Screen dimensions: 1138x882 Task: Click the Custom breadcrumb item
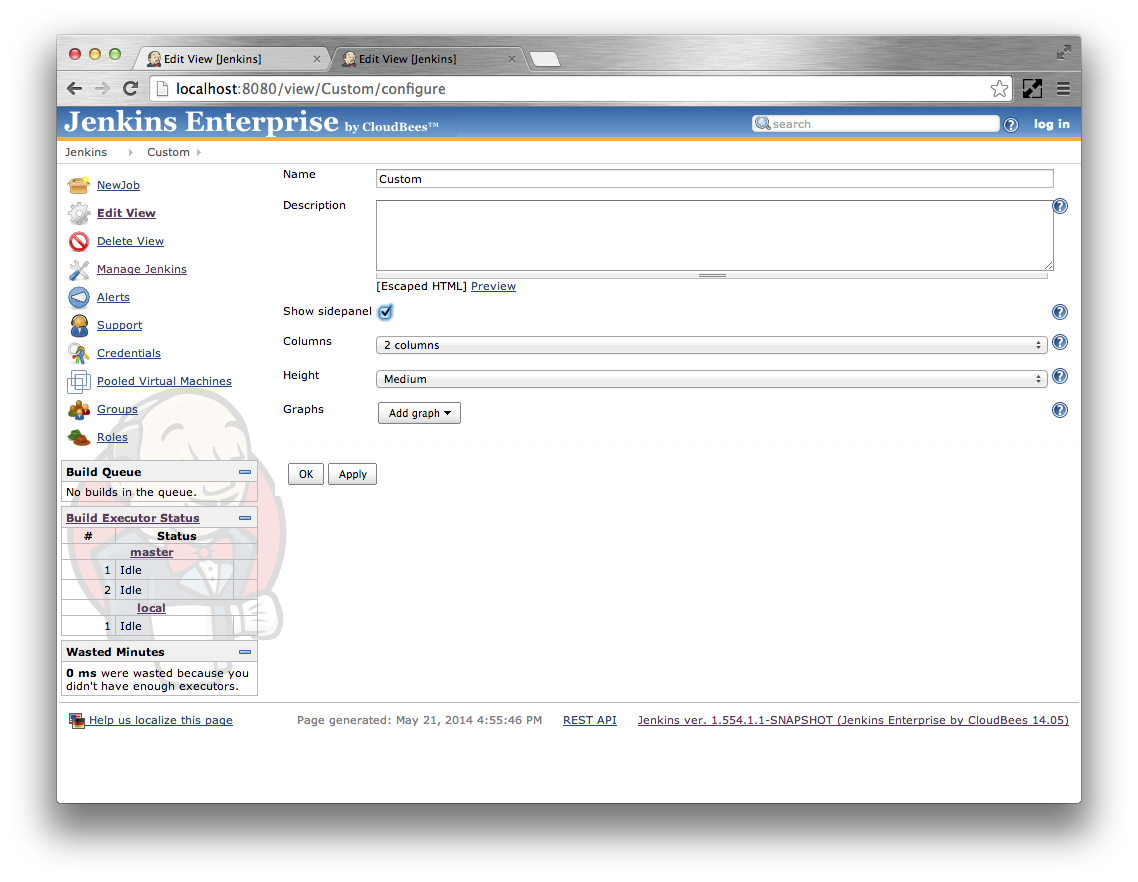[x=168, y=152]
